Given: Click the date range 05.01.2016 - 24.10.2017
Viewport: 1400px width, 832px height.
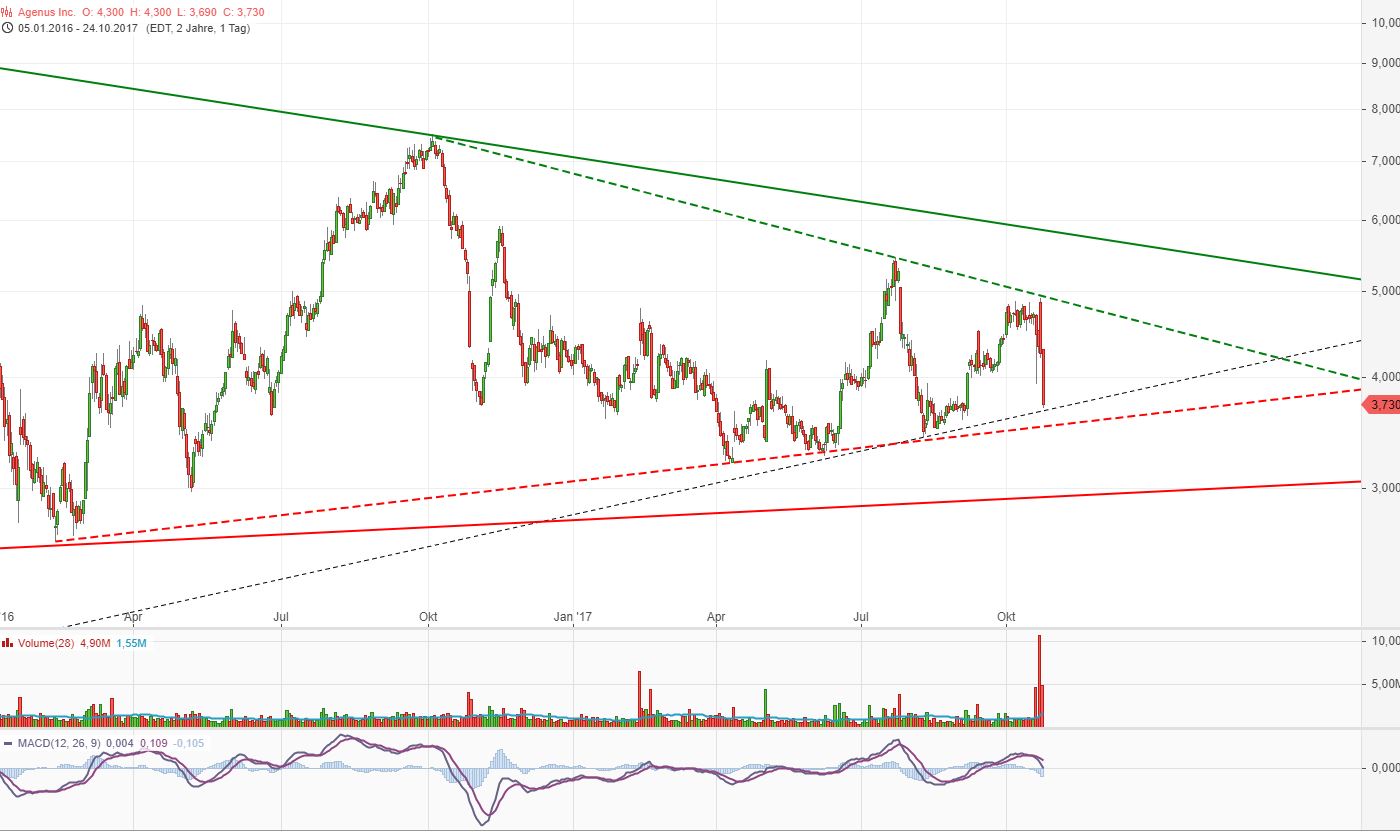Looking at the screenshot, I should click(73, 28).
